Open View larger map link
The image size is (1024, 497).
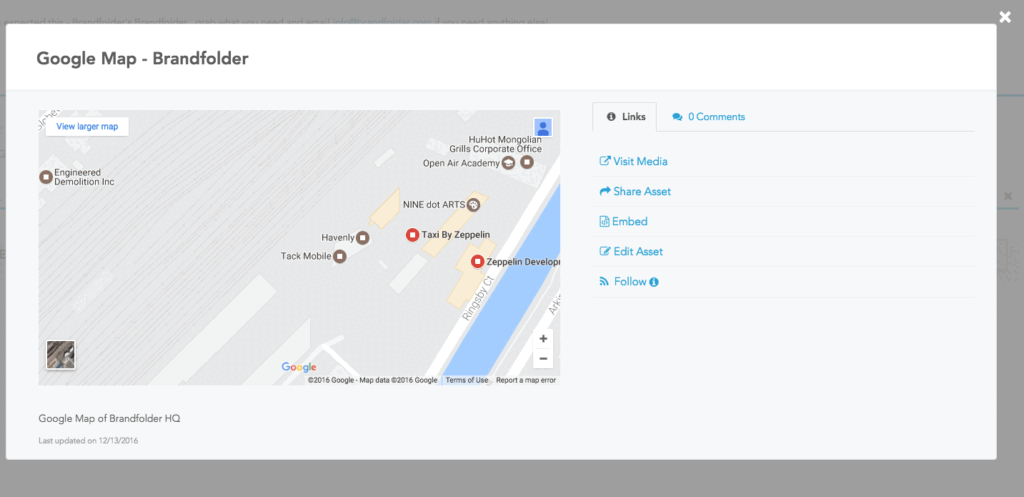click(87, 127)
